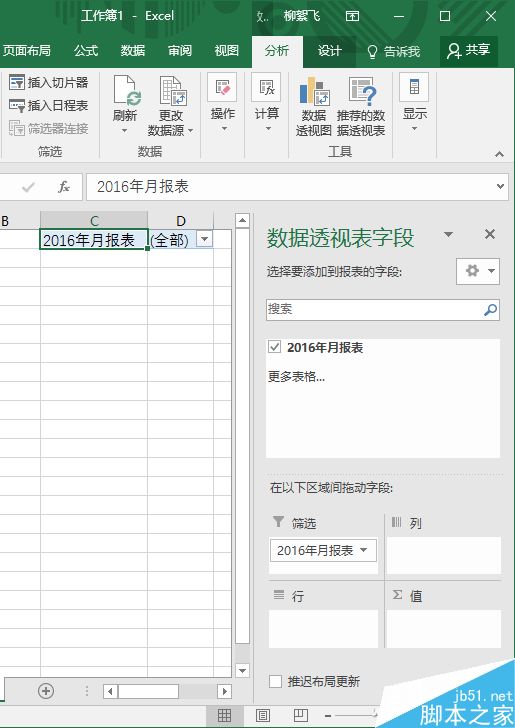Click Recommended PivotTables (推荐的数据透视表)
Screen dimensions: 515x728
(361, 106)
